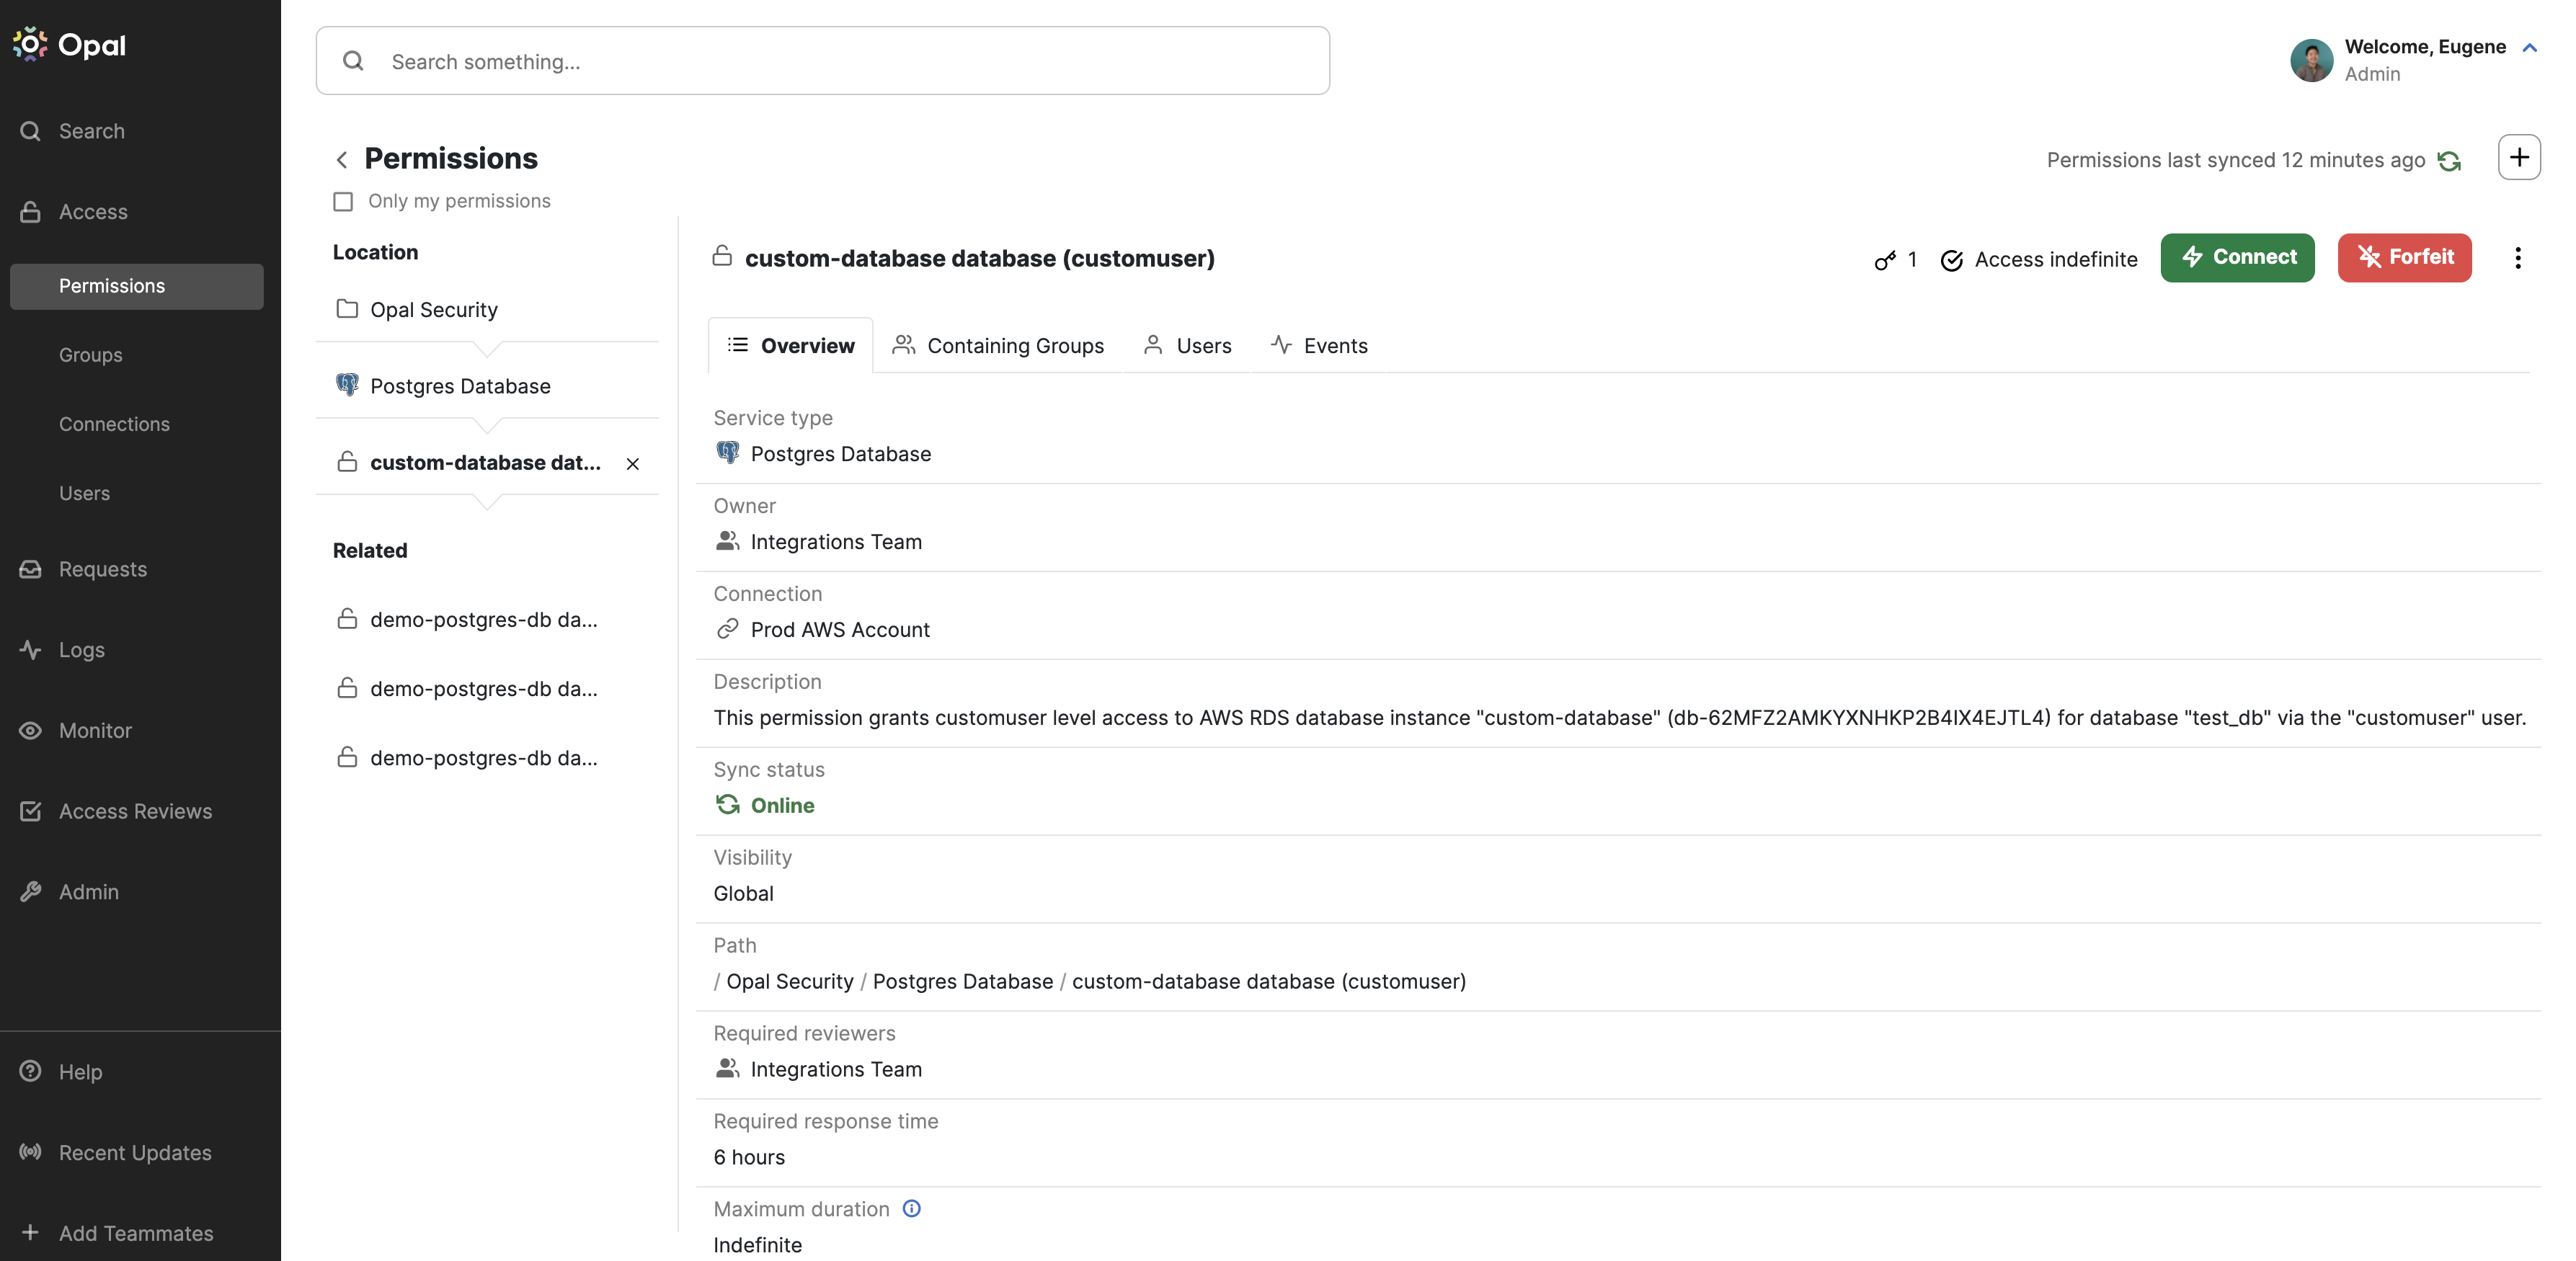Click the search magnifier icon in the search bar
This screenshot has height=1261, width=2576.
tap(353, 61)
